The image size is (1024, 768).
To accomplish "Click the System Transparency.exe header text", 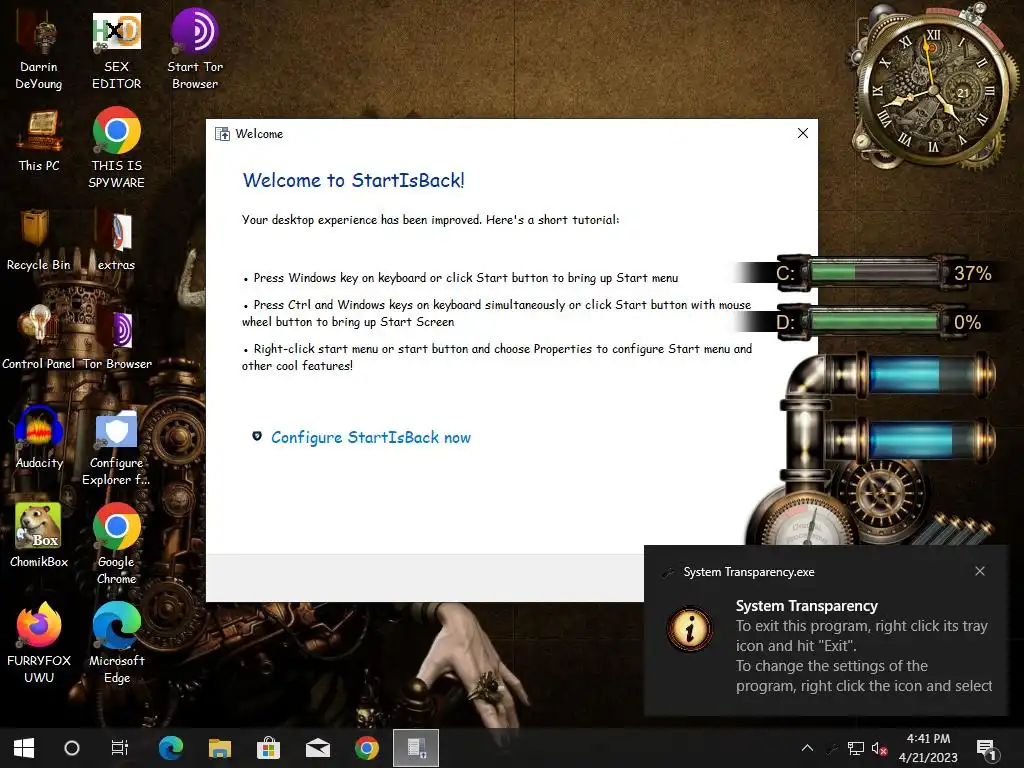I will coord(748,572).
